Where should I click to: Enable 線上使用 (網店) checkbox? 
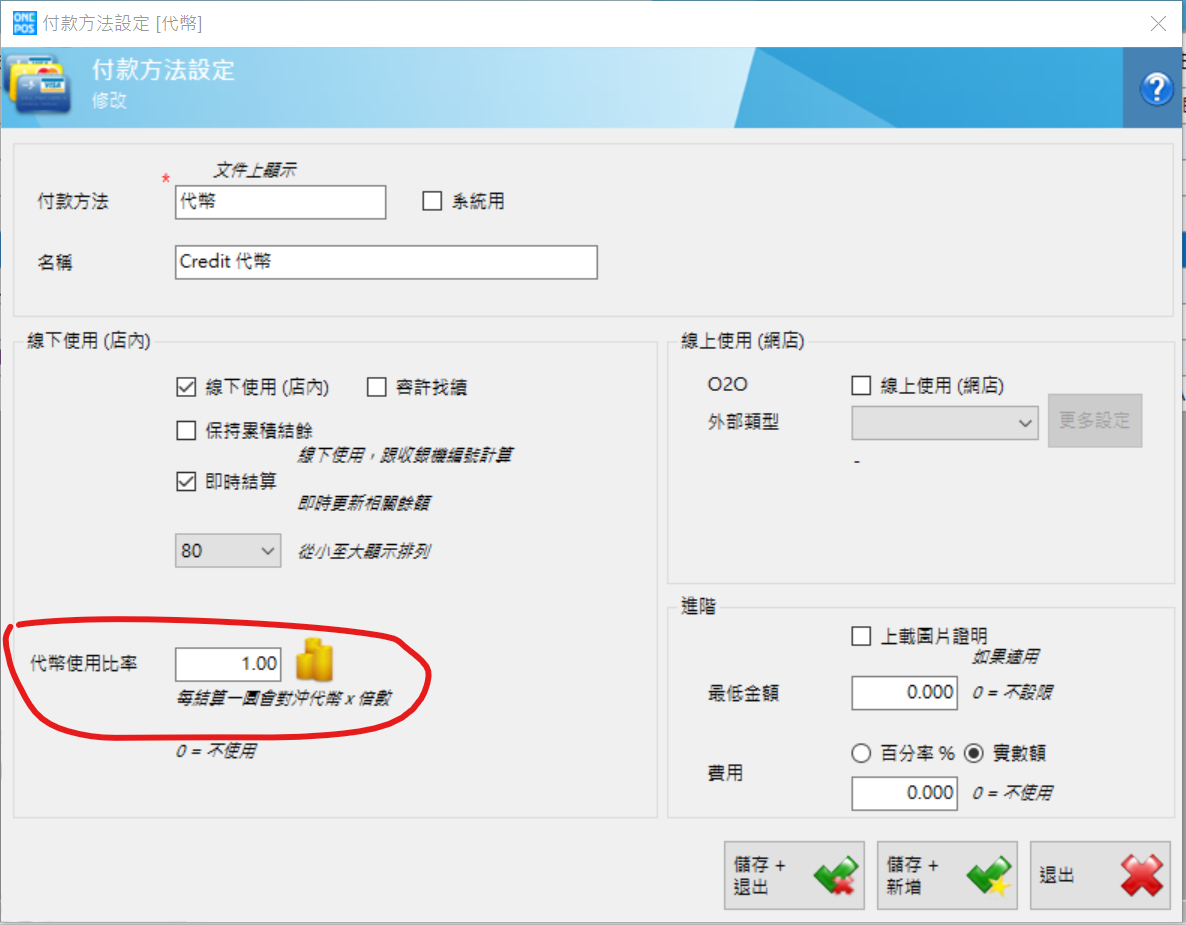pyautogui.click(x=861, y=386)
